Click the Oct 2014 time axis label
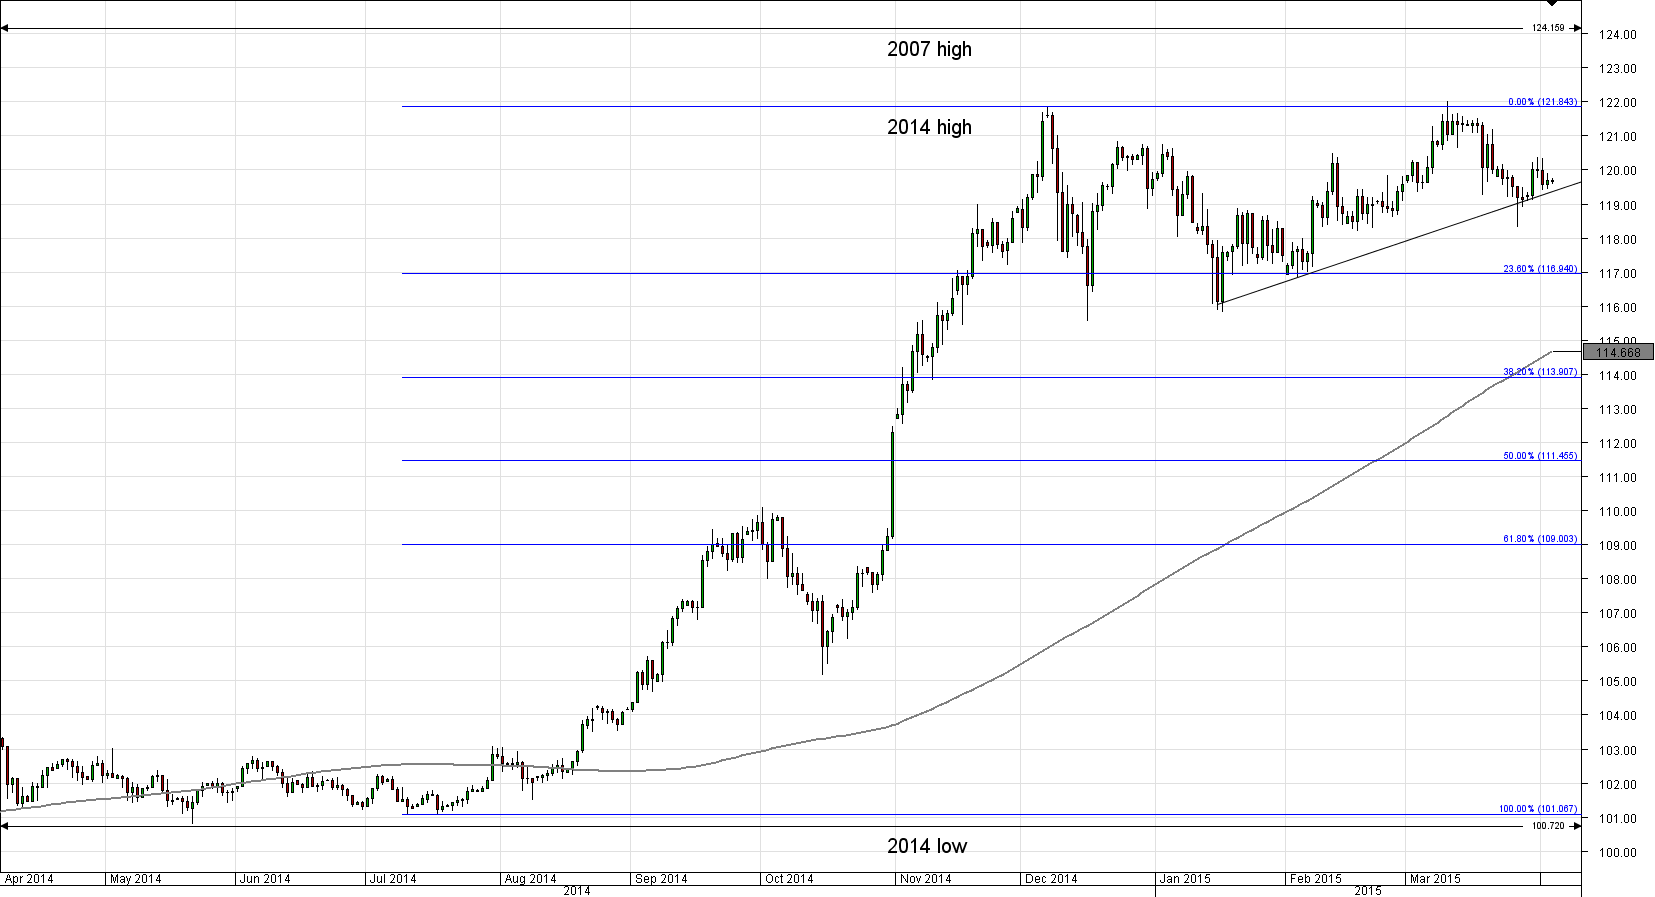The image size is (1655, 897). pyautogui.click(x=789, y=879)
